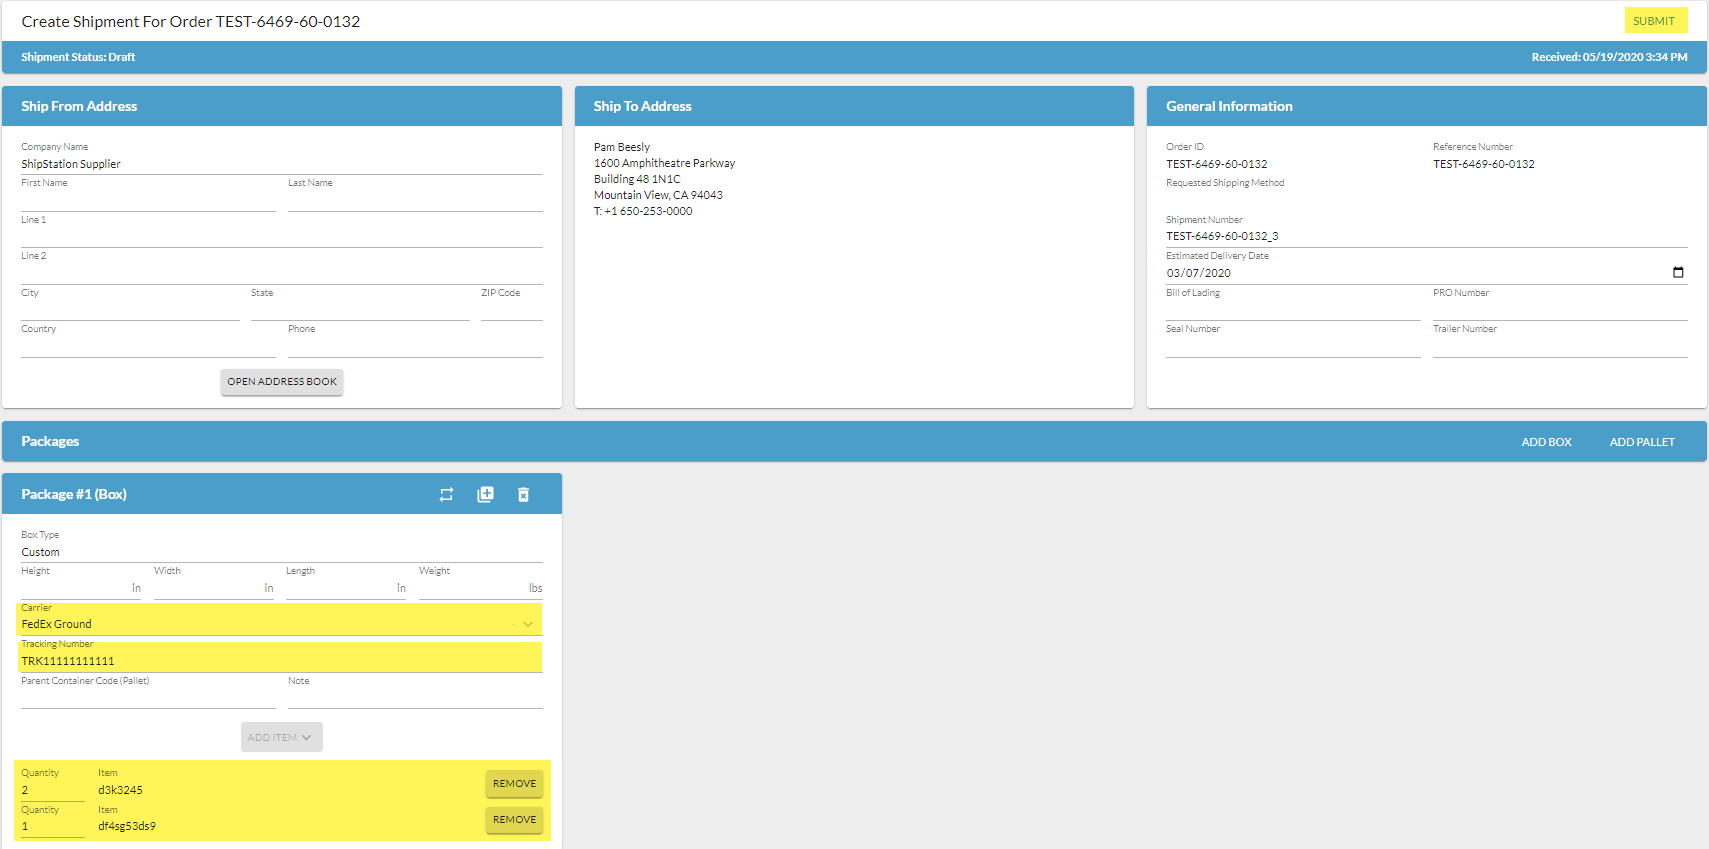The height and width of the screenshot is (849, 1709).
Task: Click the Tracking Number field
Action: click(x=281, y=661)
